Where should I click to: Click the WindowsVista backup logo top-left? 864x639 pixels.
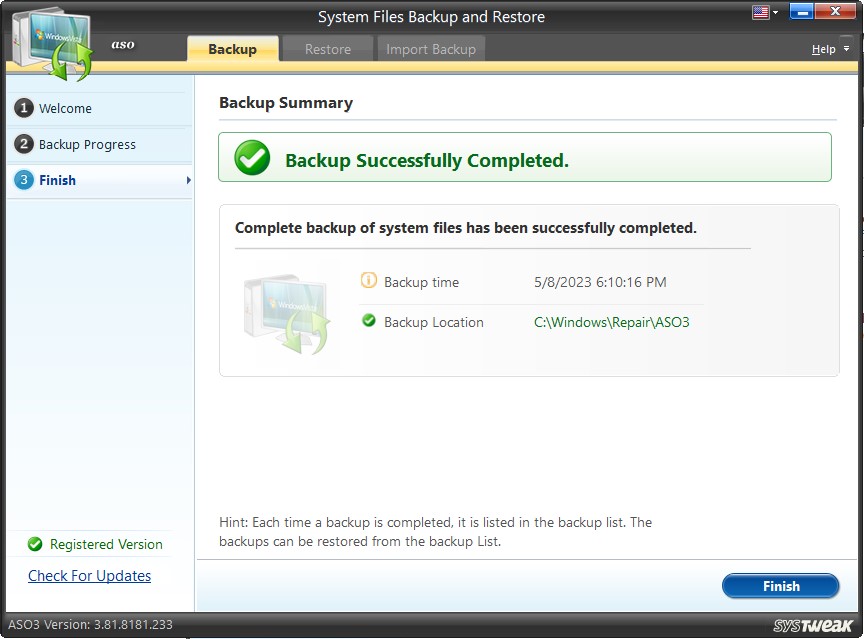tap(50, 38)
